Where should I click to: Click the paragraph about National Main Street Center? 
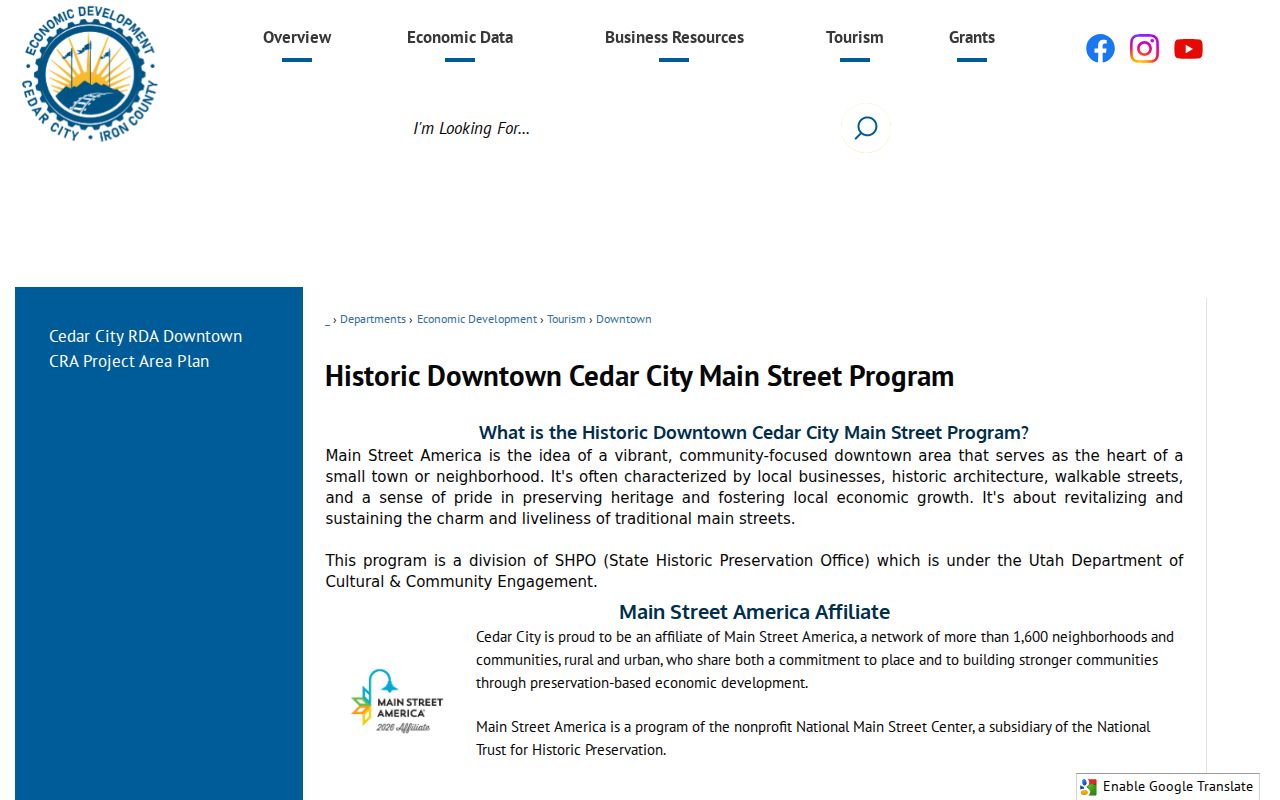pyautogui.click(x=813, y=738)
